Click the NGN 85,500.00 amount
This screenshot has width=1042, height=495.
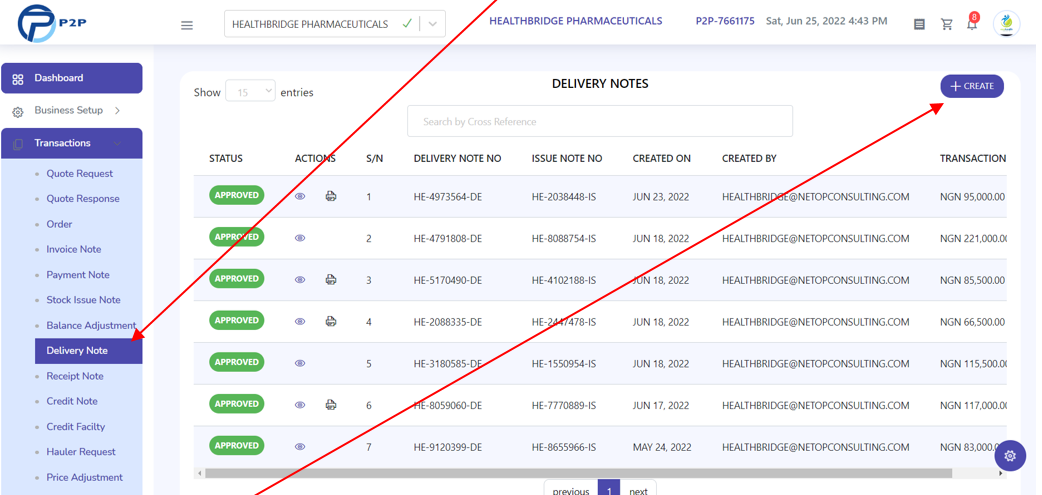coord(972,280)
